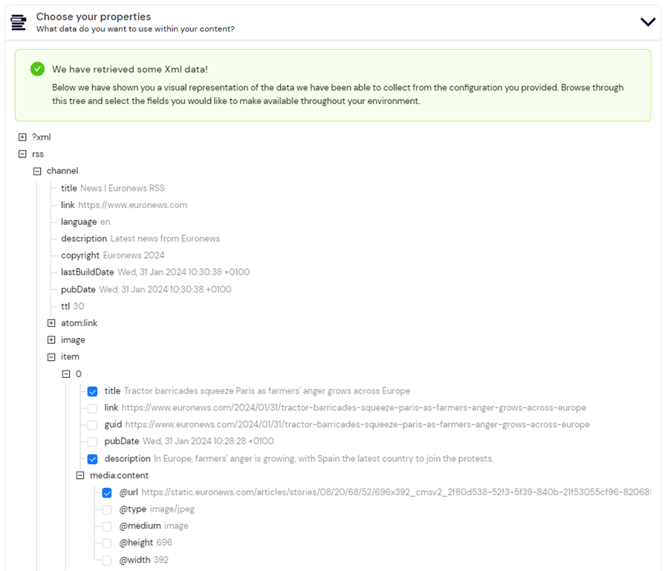Select the item pubDate checkbox
This screenshot has width=670, height=571.
(x=92, y=441)
